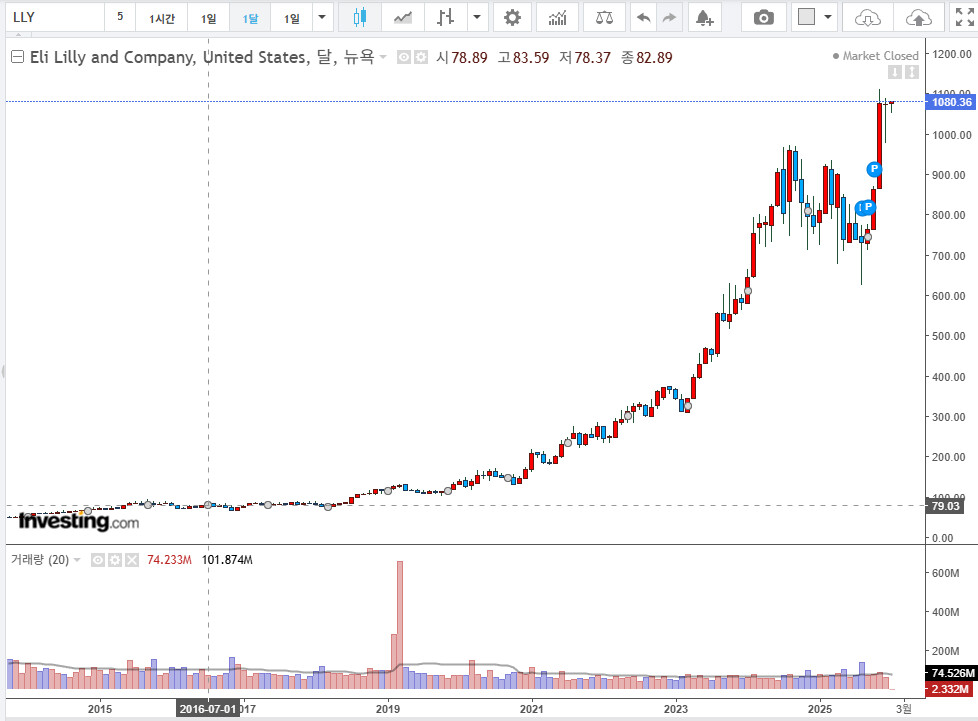The width and height of the screenshot is (978, 721).
Task: Click the 83.59 high value in legend
Action: pos(531,58)
